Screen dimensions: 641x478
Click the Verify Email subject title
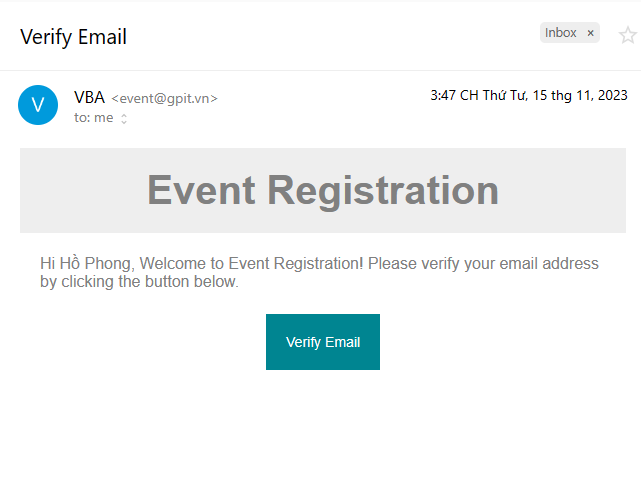(73, 38)
